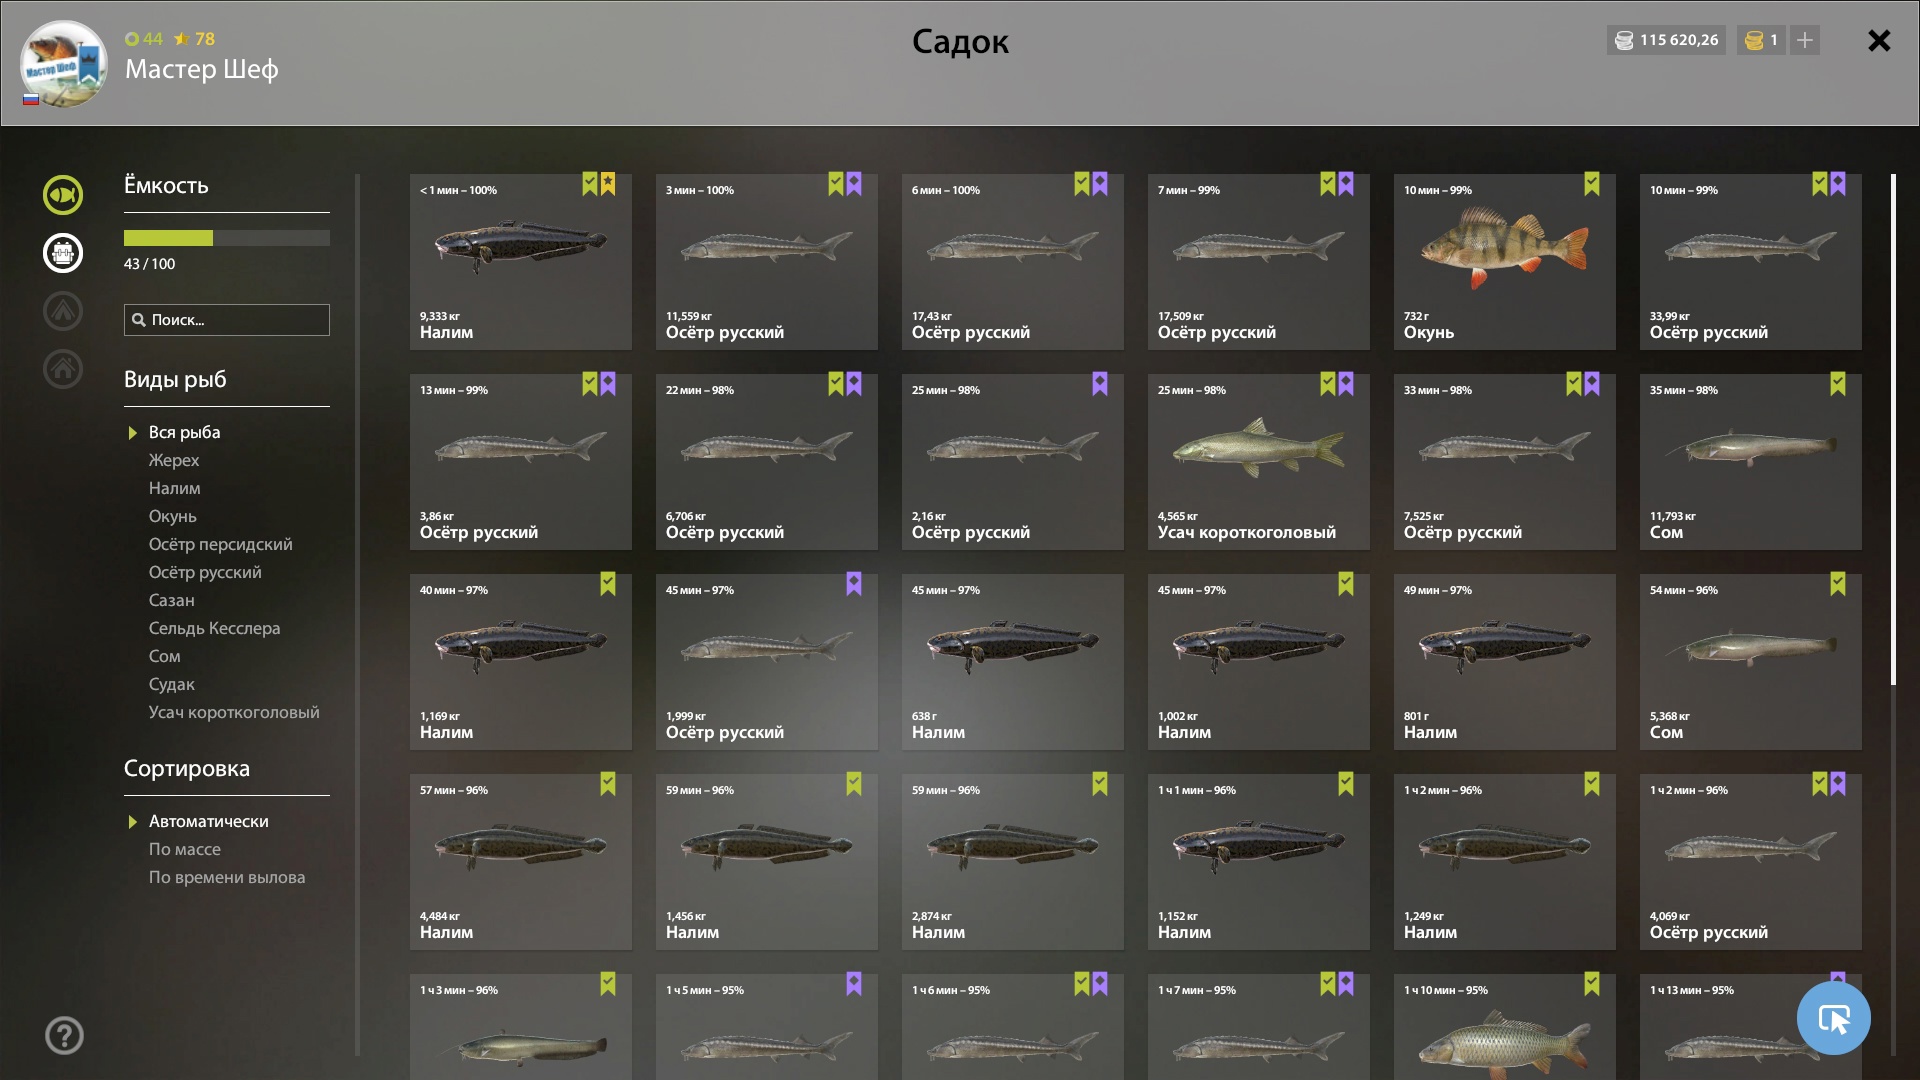Click the plus icon to add gold
Viewport: 1920px width, 1080px height.
1805,40
